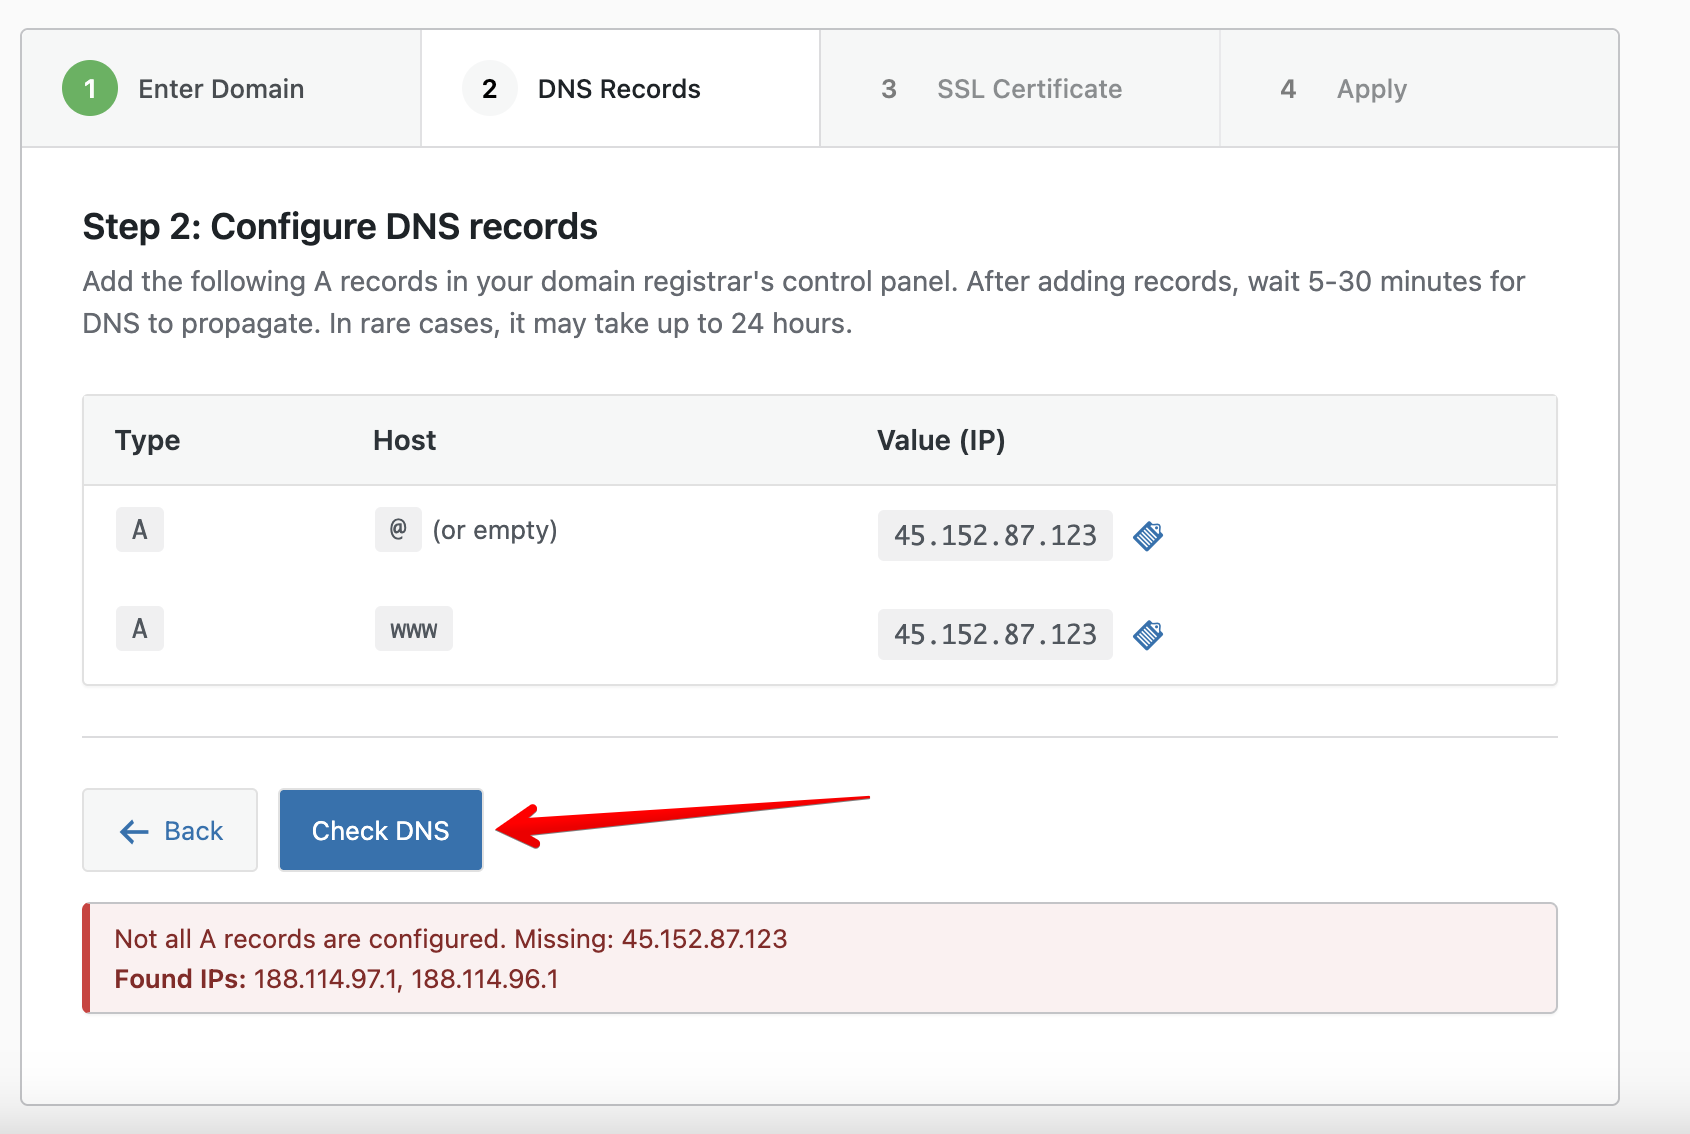
Task: Select the DNS Records tab
Action: (618, 88)
